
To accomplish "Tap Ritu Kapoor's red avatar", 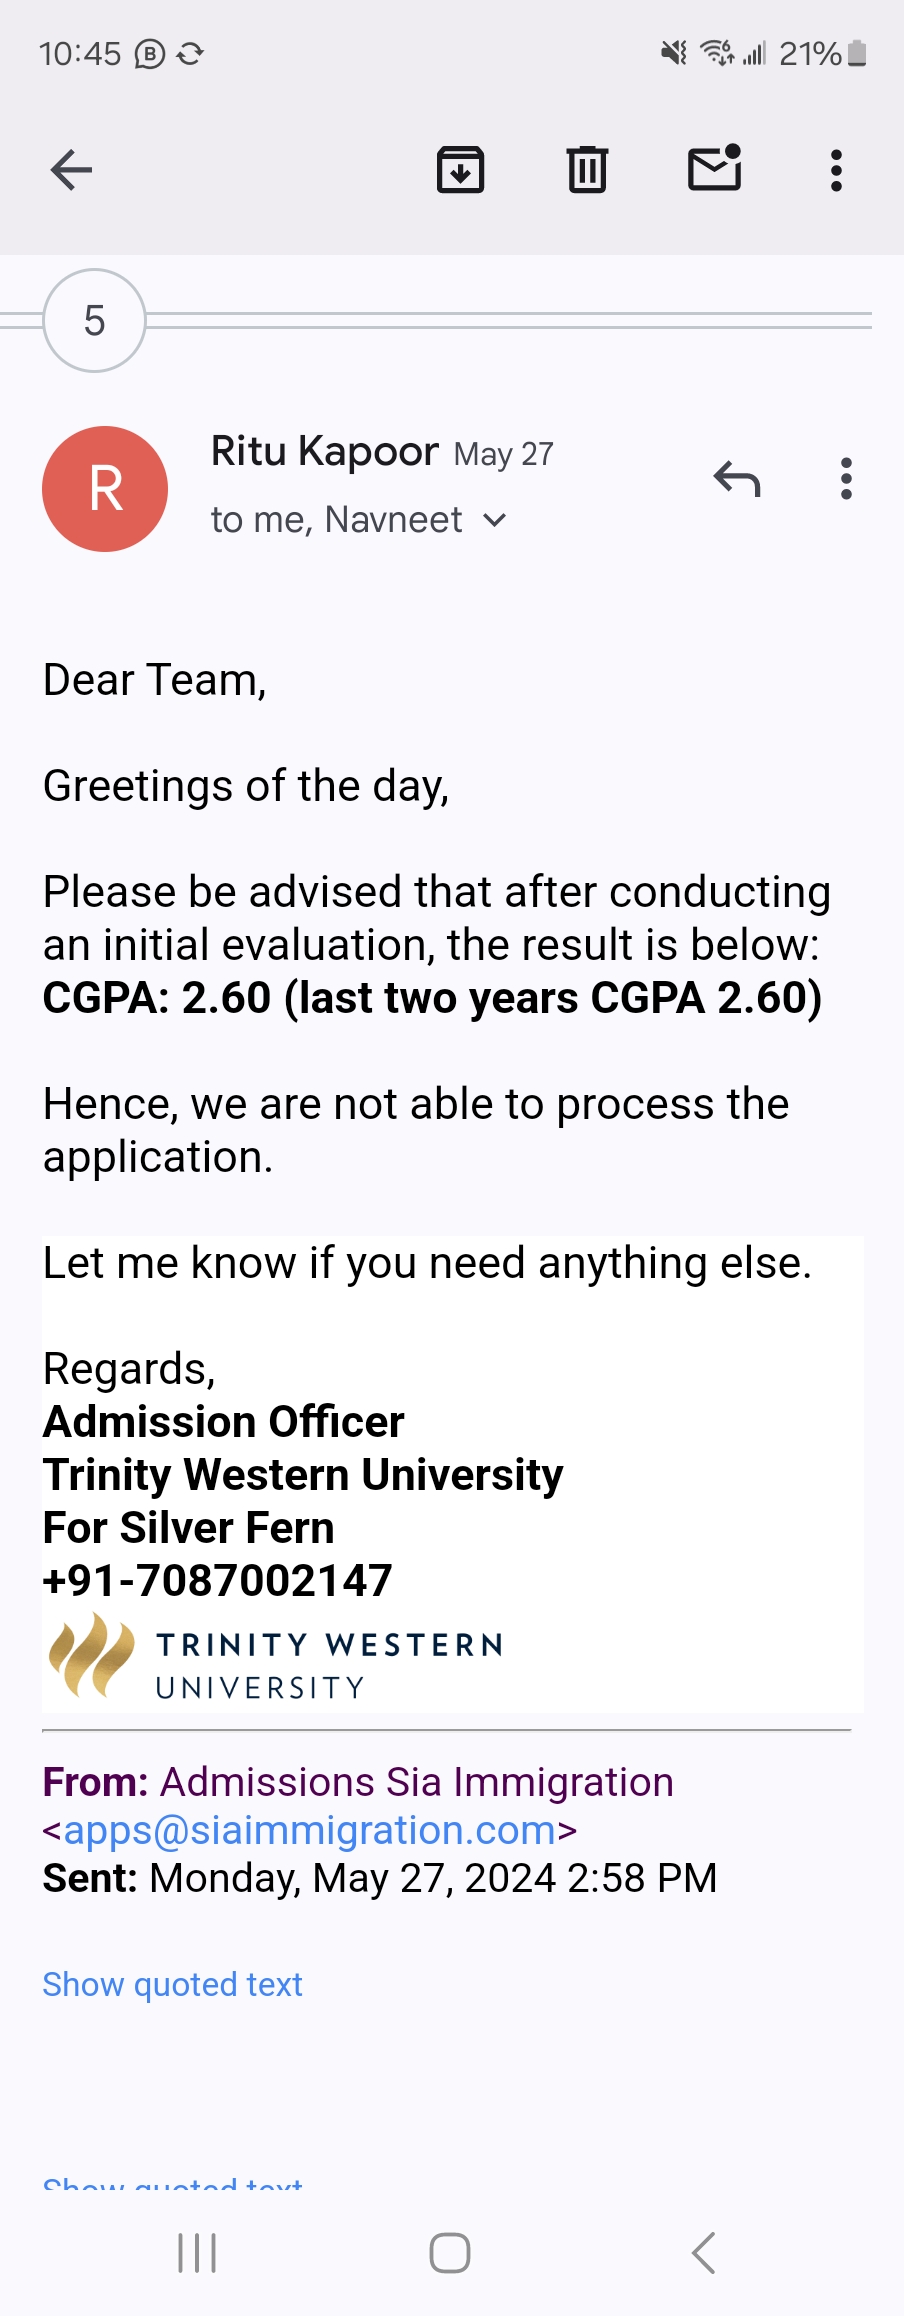I will click(105, 489).
